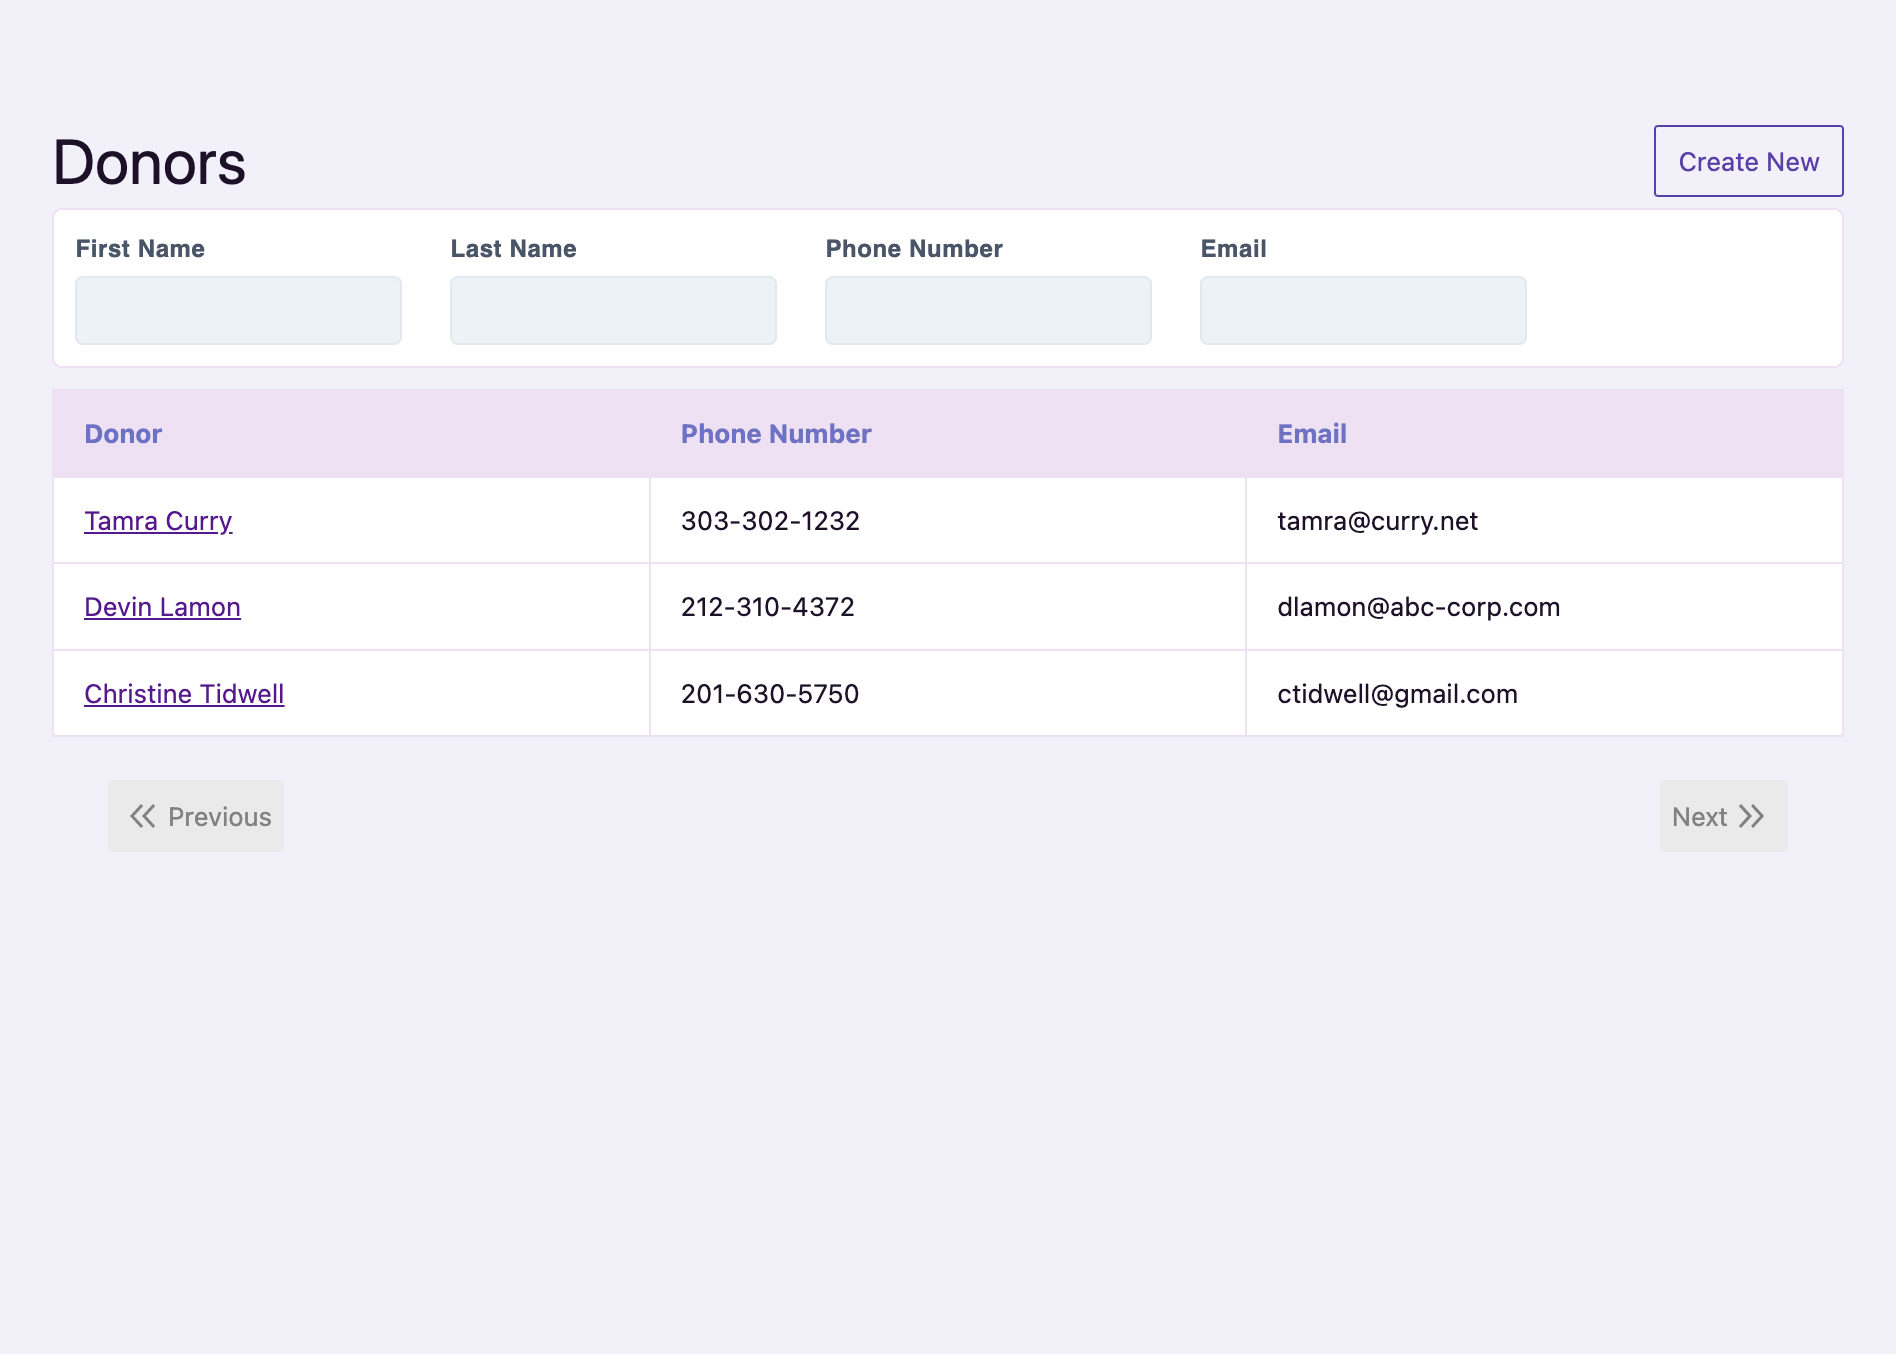1896x1354 pixels.
Task: Click the Next pagination button
Action: click(x=1723, y=816)
